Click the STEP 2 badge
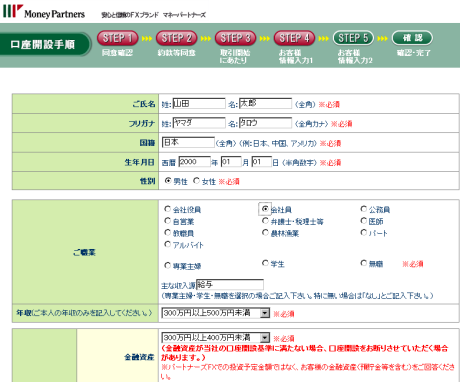Image resolution: width=460 pixels, height=382 pixels. pyautogui.click(x=176, y=38)
